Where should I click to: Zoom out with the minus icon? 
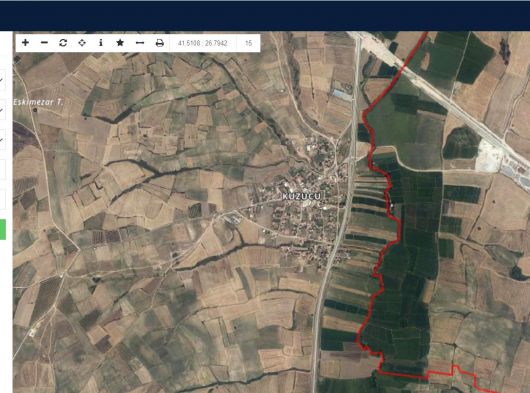coord(44,43)
